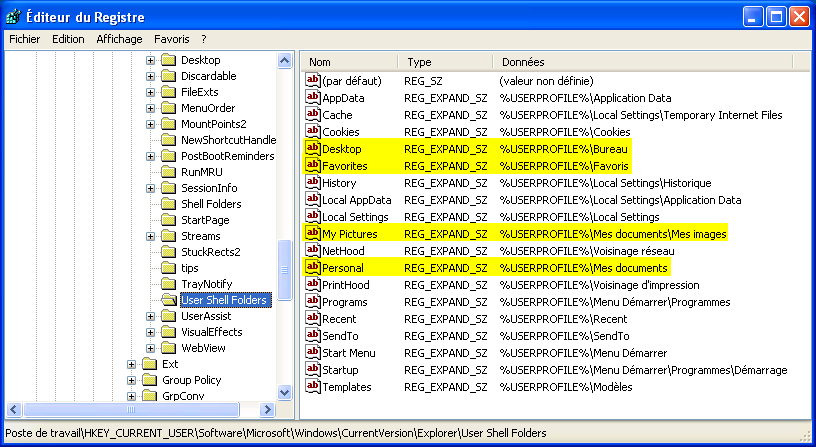Expand the MountPoints2 tree key
This screenshot has height=447, width=816.
point(150,124)
